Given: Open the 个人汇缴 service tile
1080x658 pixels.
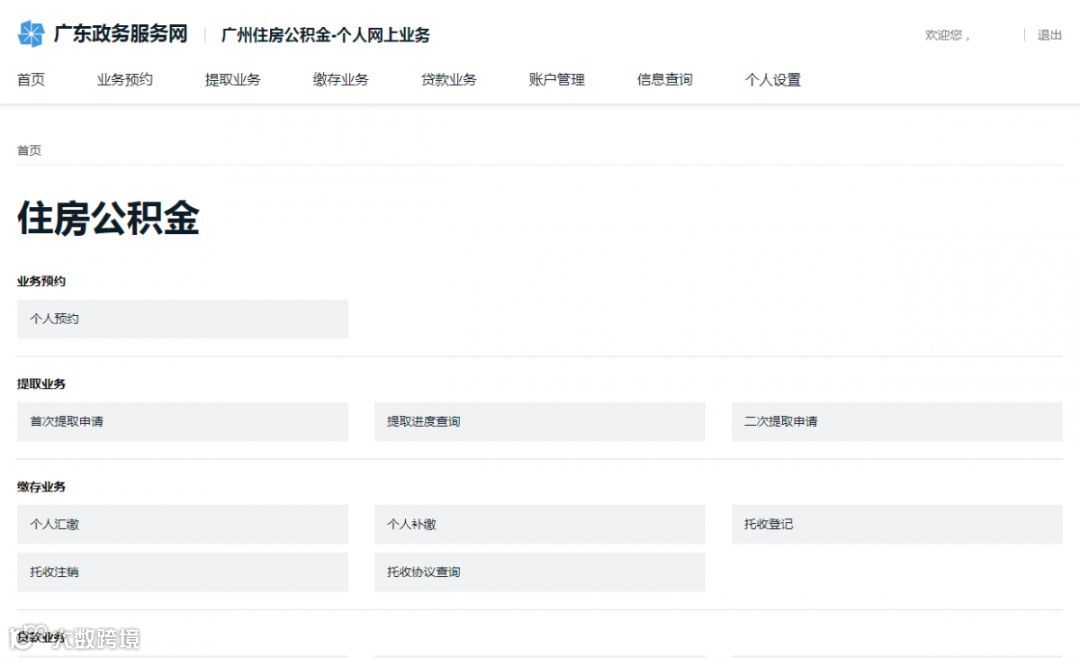Looking at the screenshot, I should [183, 524].
